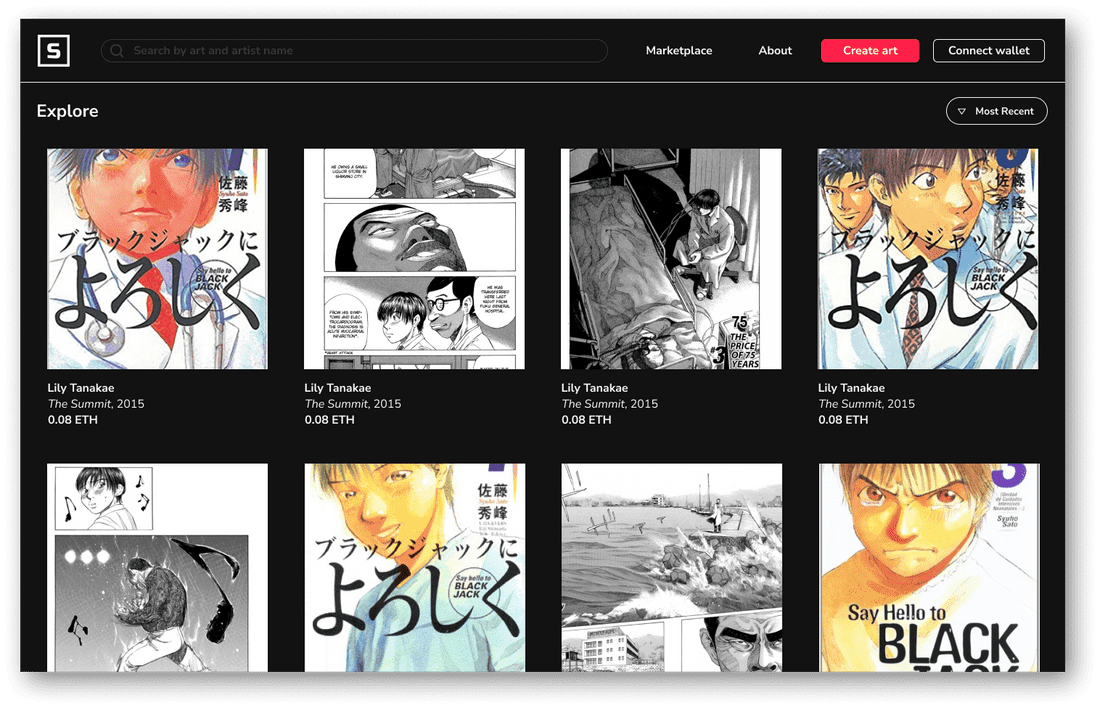Open the Marketplace page
The height and width of the screenshot is (708, 1100).
(678, 51)
